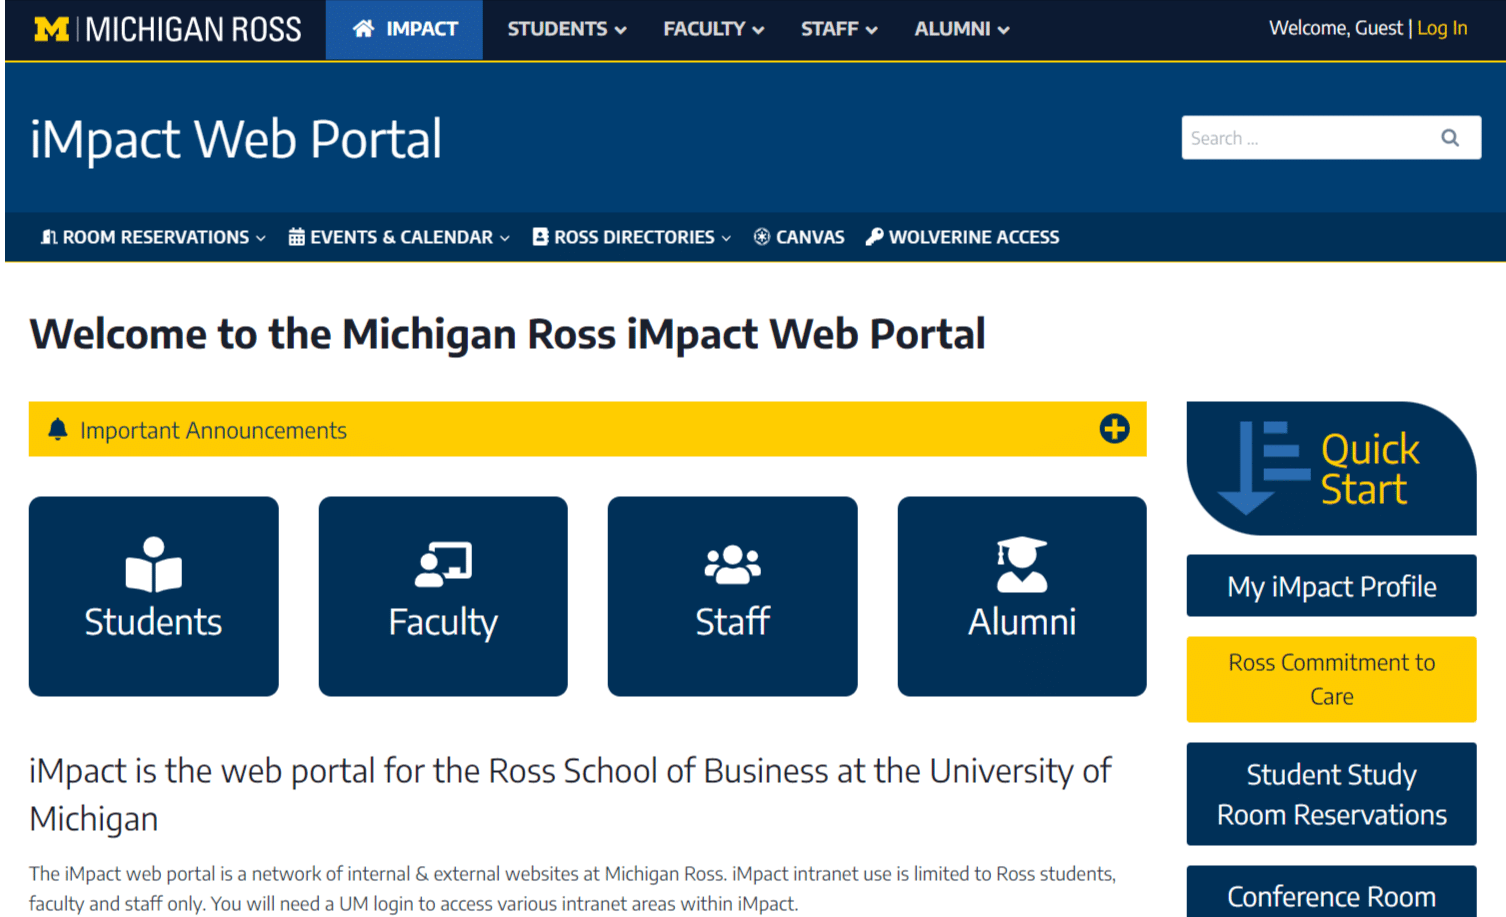Expand the Ross Directories dropdown
This screenshot has height=917, width=1506.
pos(632,237)
